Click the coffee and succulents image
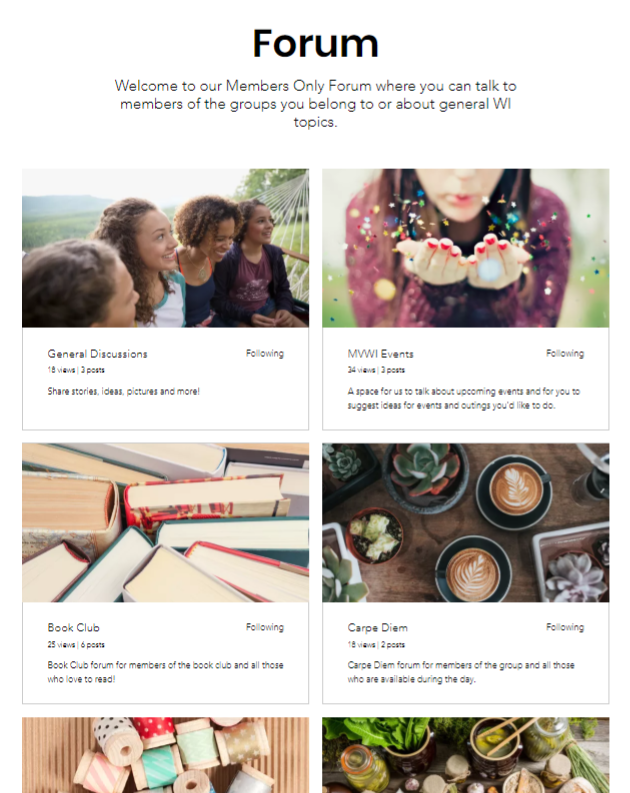 click(x=466, y=522)
